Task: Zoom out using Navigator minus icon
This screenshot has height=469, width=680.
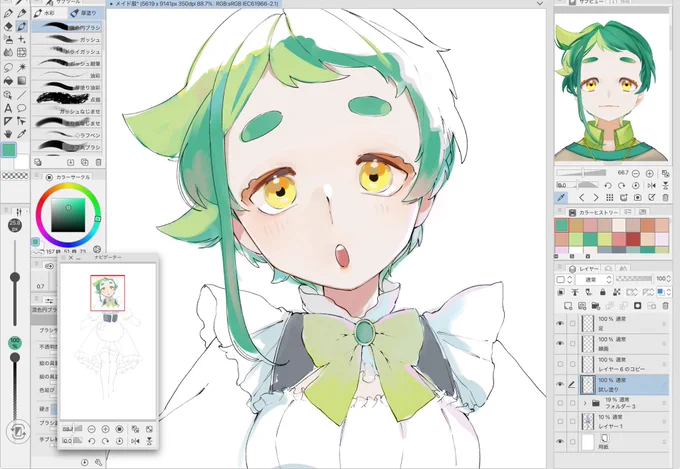Action: coord(91,429)
